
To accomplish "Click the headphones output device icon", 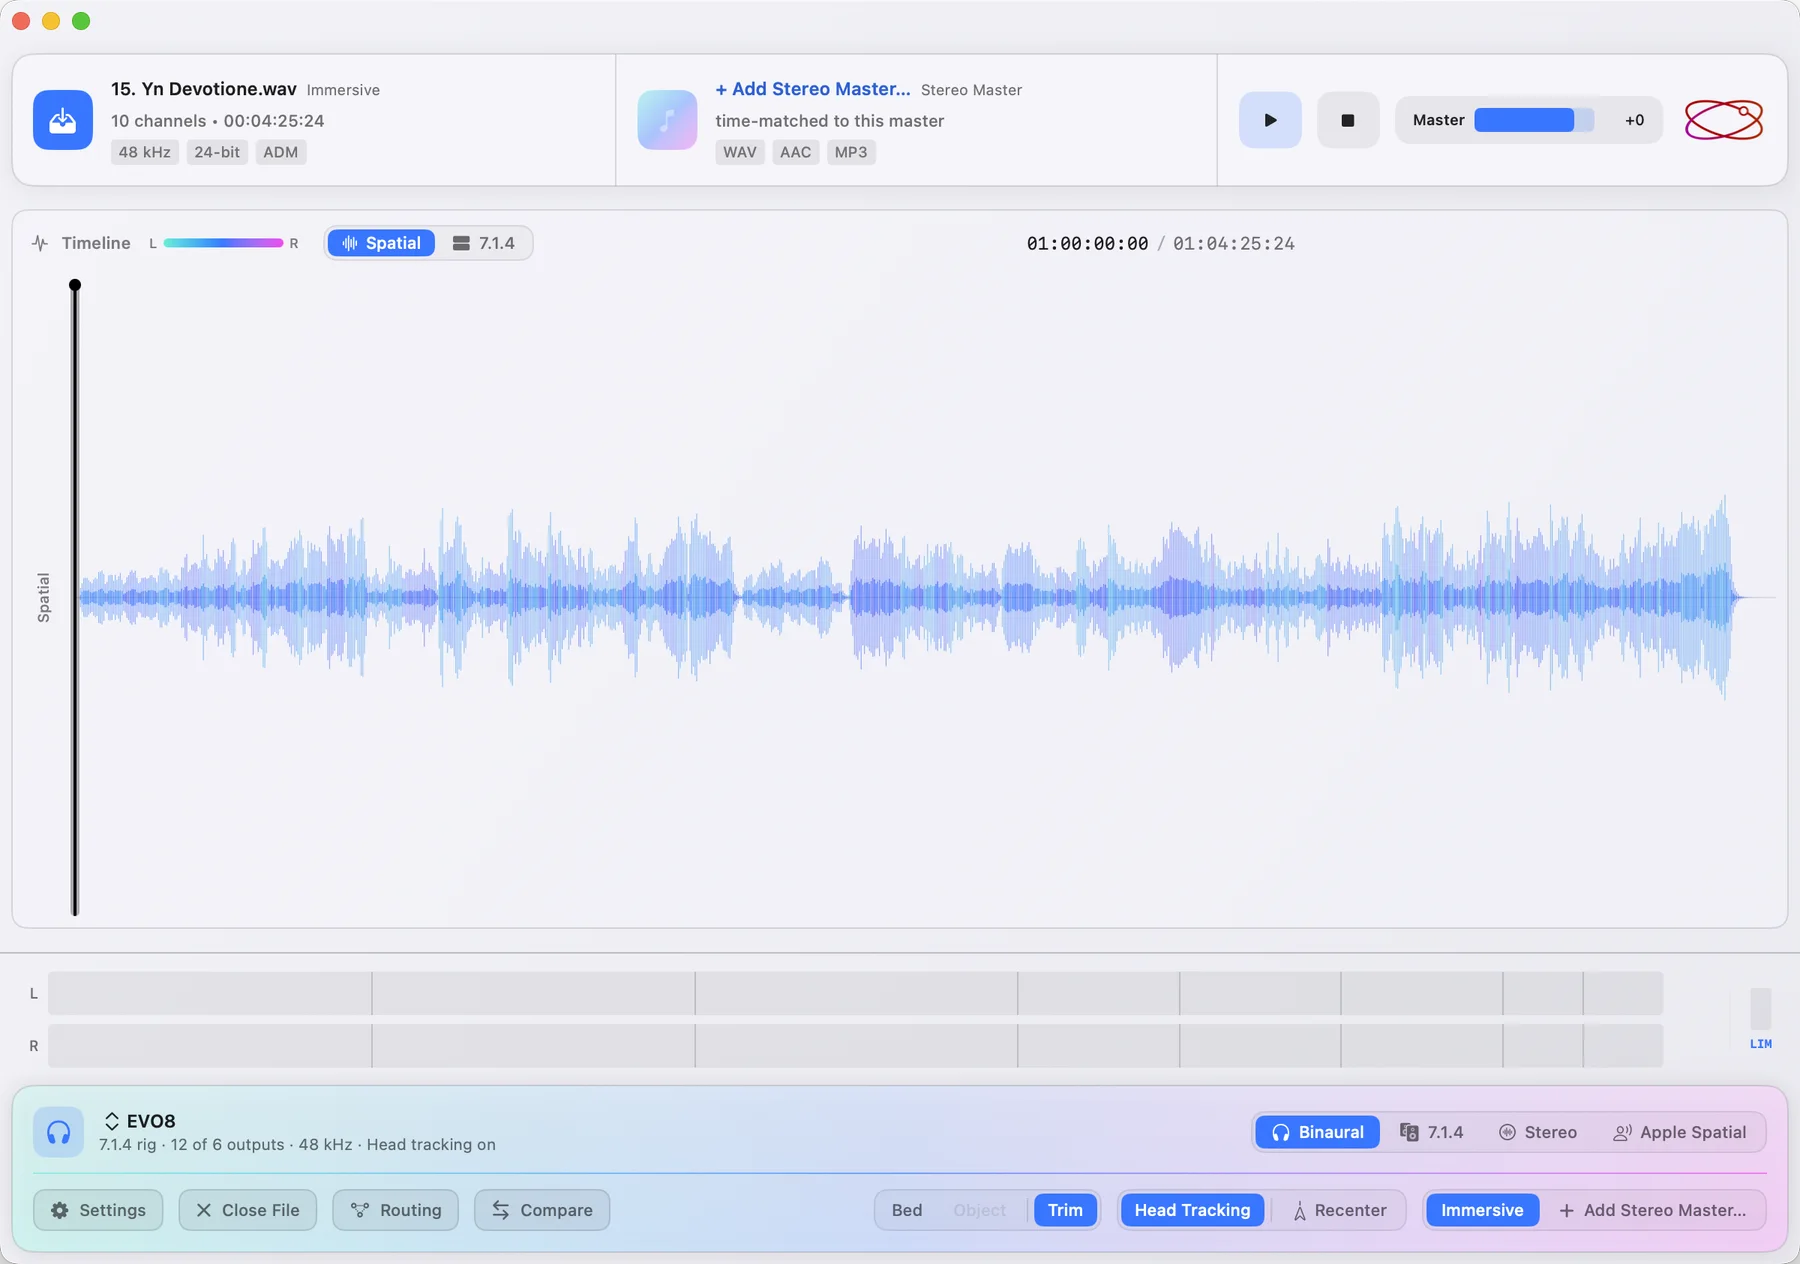I will (58, 1132).
